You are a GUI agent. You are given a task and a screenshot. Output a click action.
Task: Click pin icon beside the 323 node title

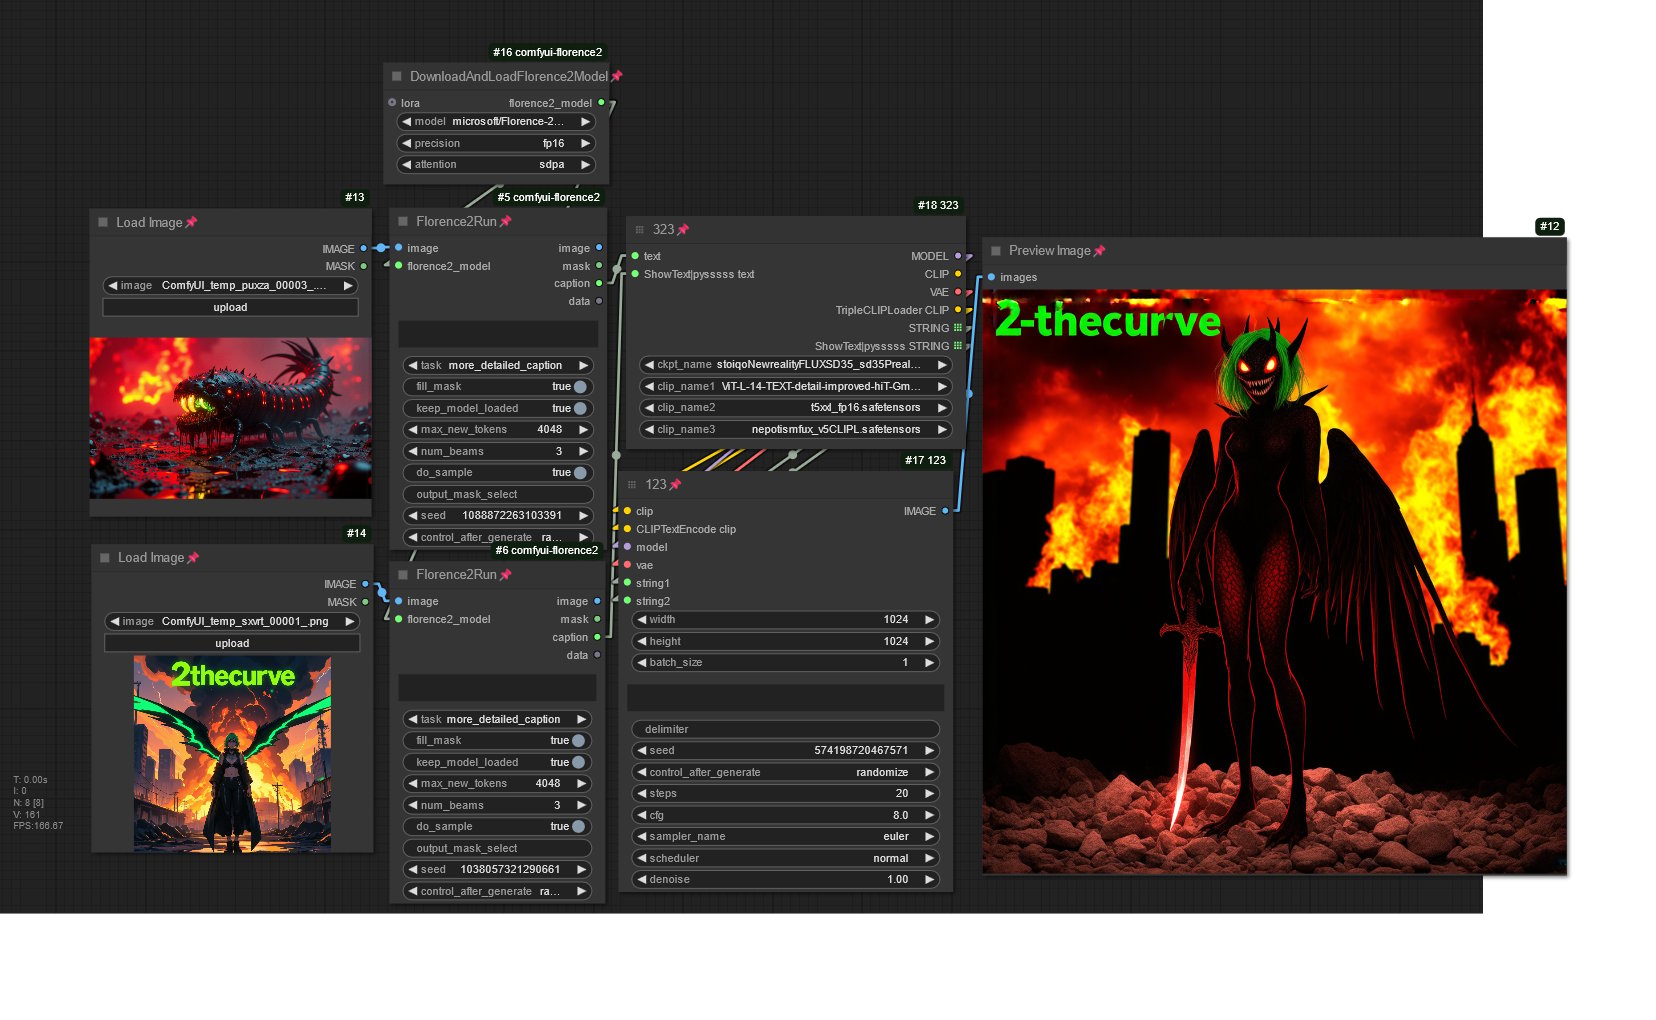click(683, 229)
